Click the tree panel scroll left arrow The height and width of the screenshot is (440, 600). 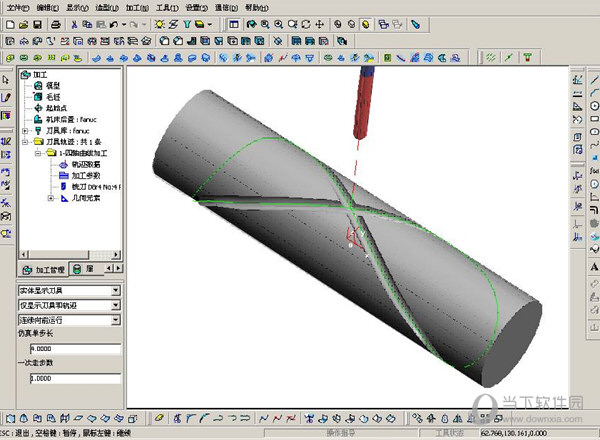(24, 254)
